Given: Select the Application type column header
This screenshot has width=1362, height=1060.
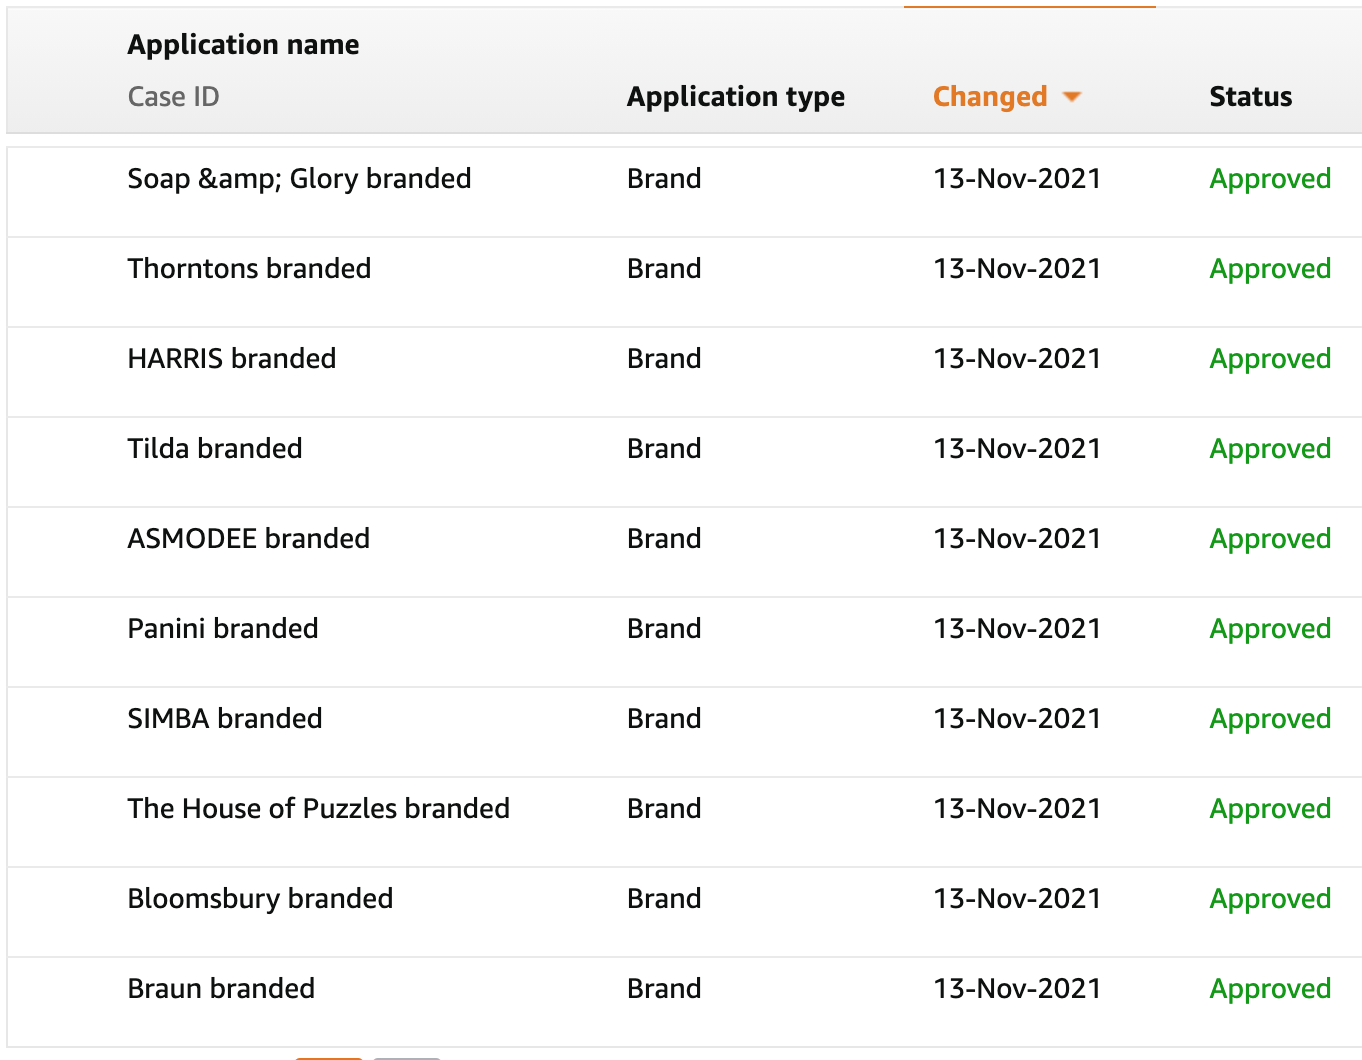Looking at the screenshot, I should point(736,97).
